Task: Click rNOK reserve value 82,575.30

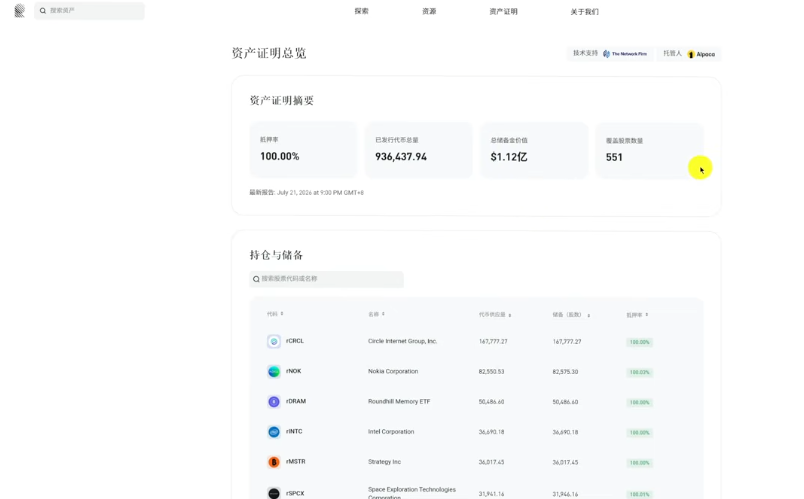Action: coord(565,372)
